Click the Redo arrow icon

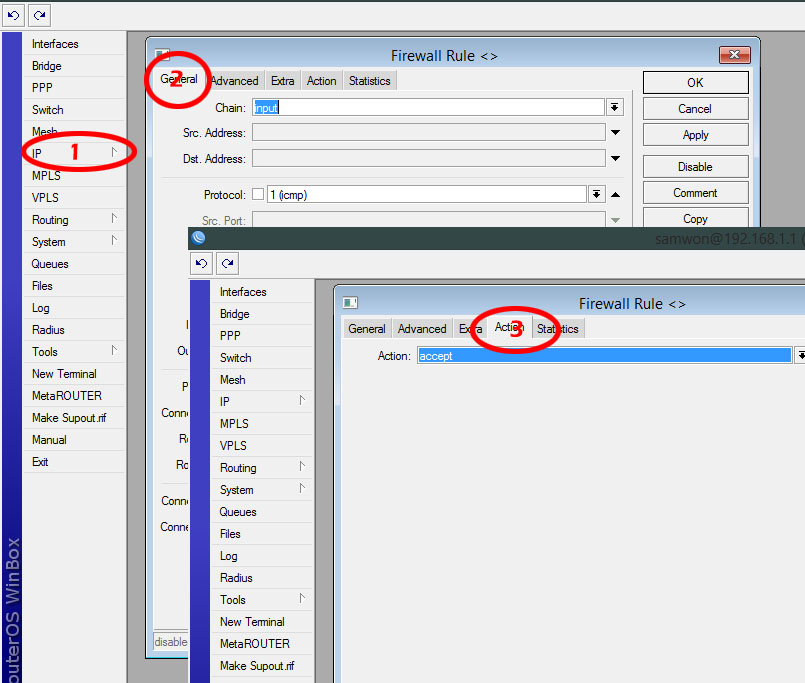click(38, 15)
